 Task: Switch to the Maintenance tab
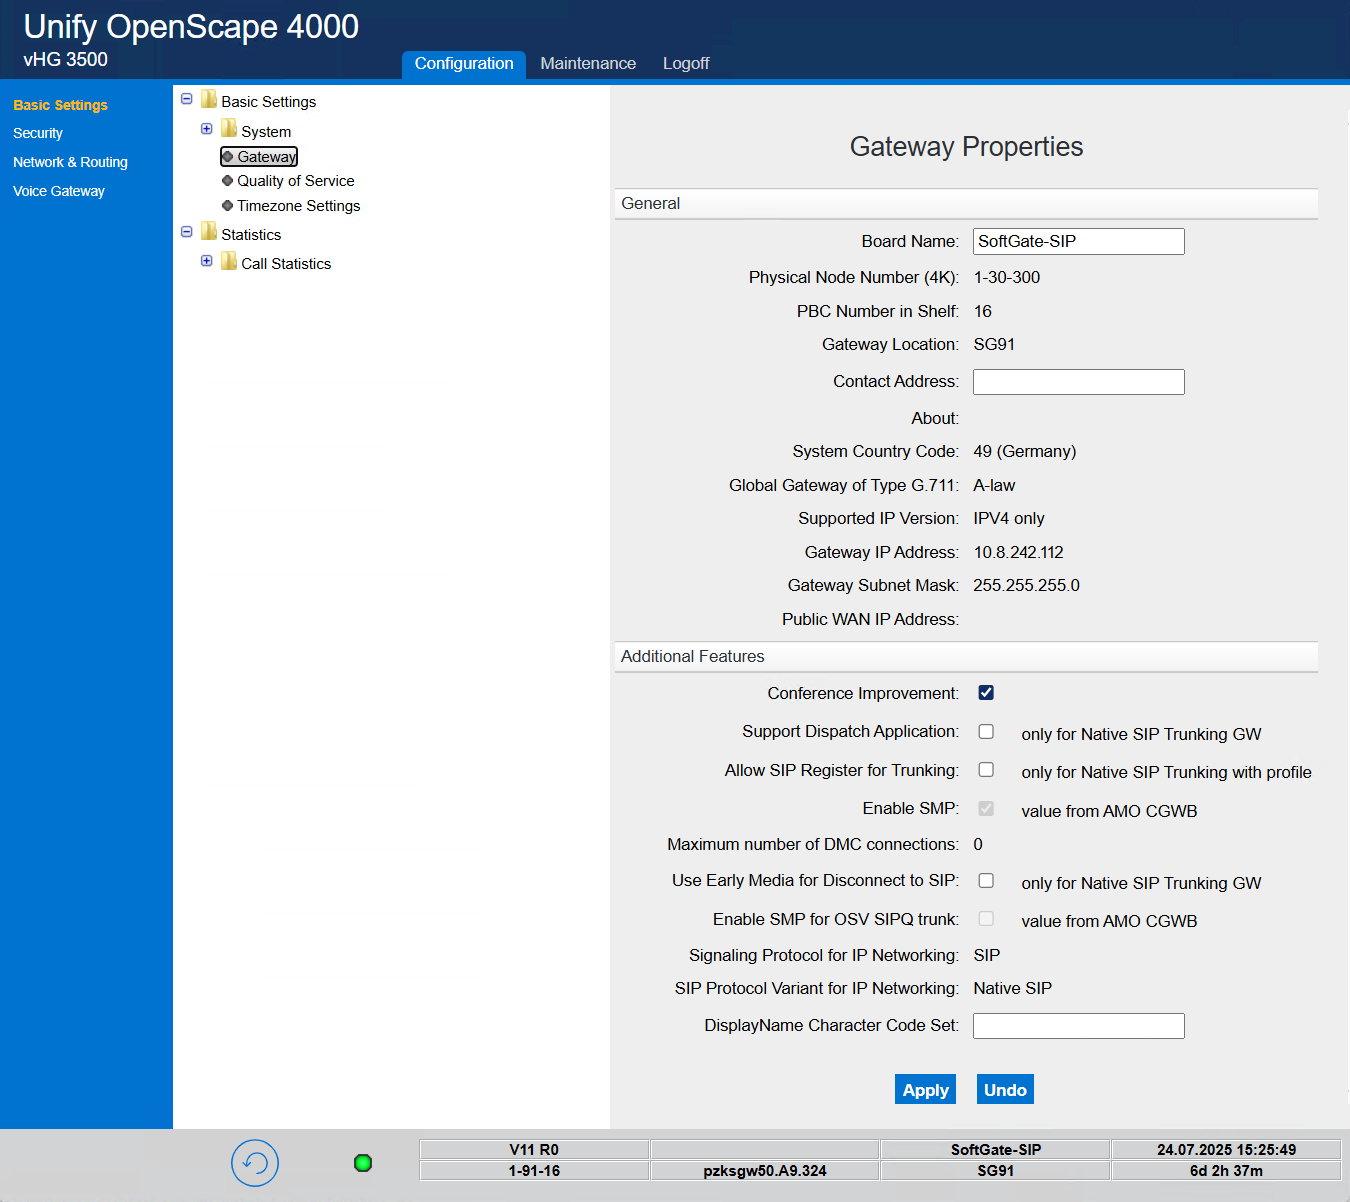point(588,63)
